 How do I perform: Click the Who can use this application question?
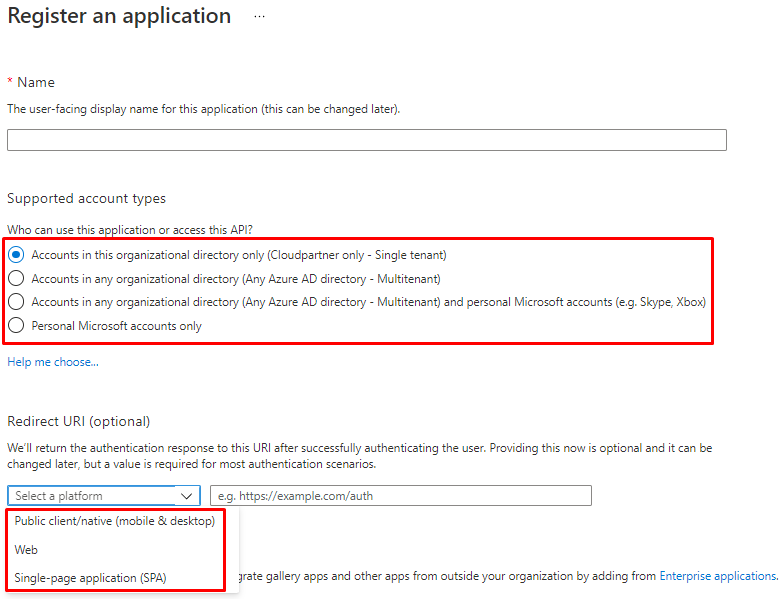[129, 230]
